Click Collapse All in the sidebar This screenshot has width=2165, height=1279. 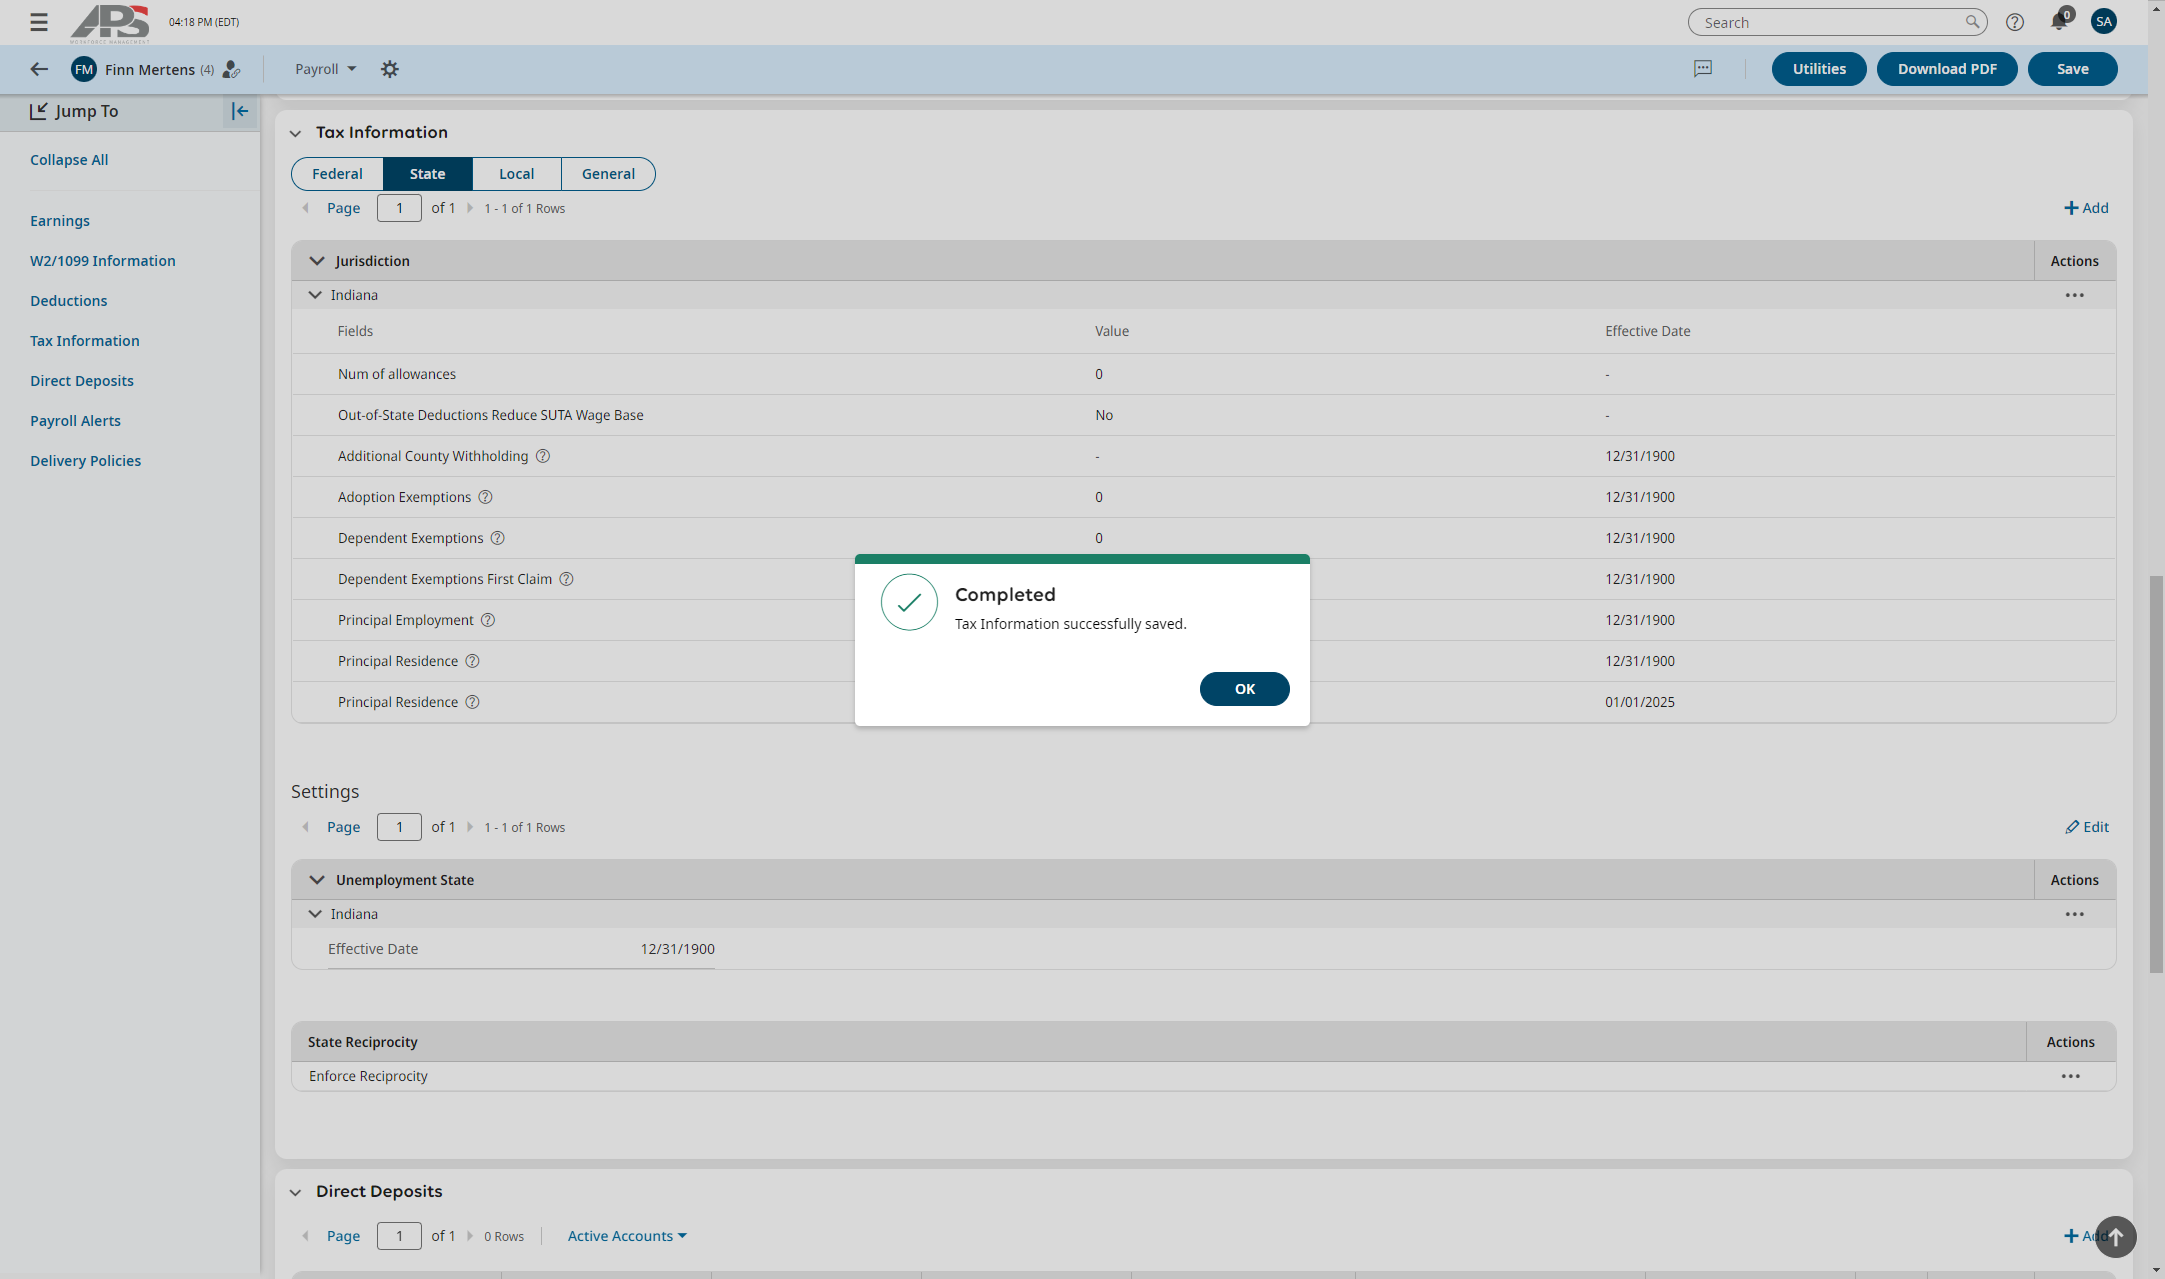click(69, 160)
